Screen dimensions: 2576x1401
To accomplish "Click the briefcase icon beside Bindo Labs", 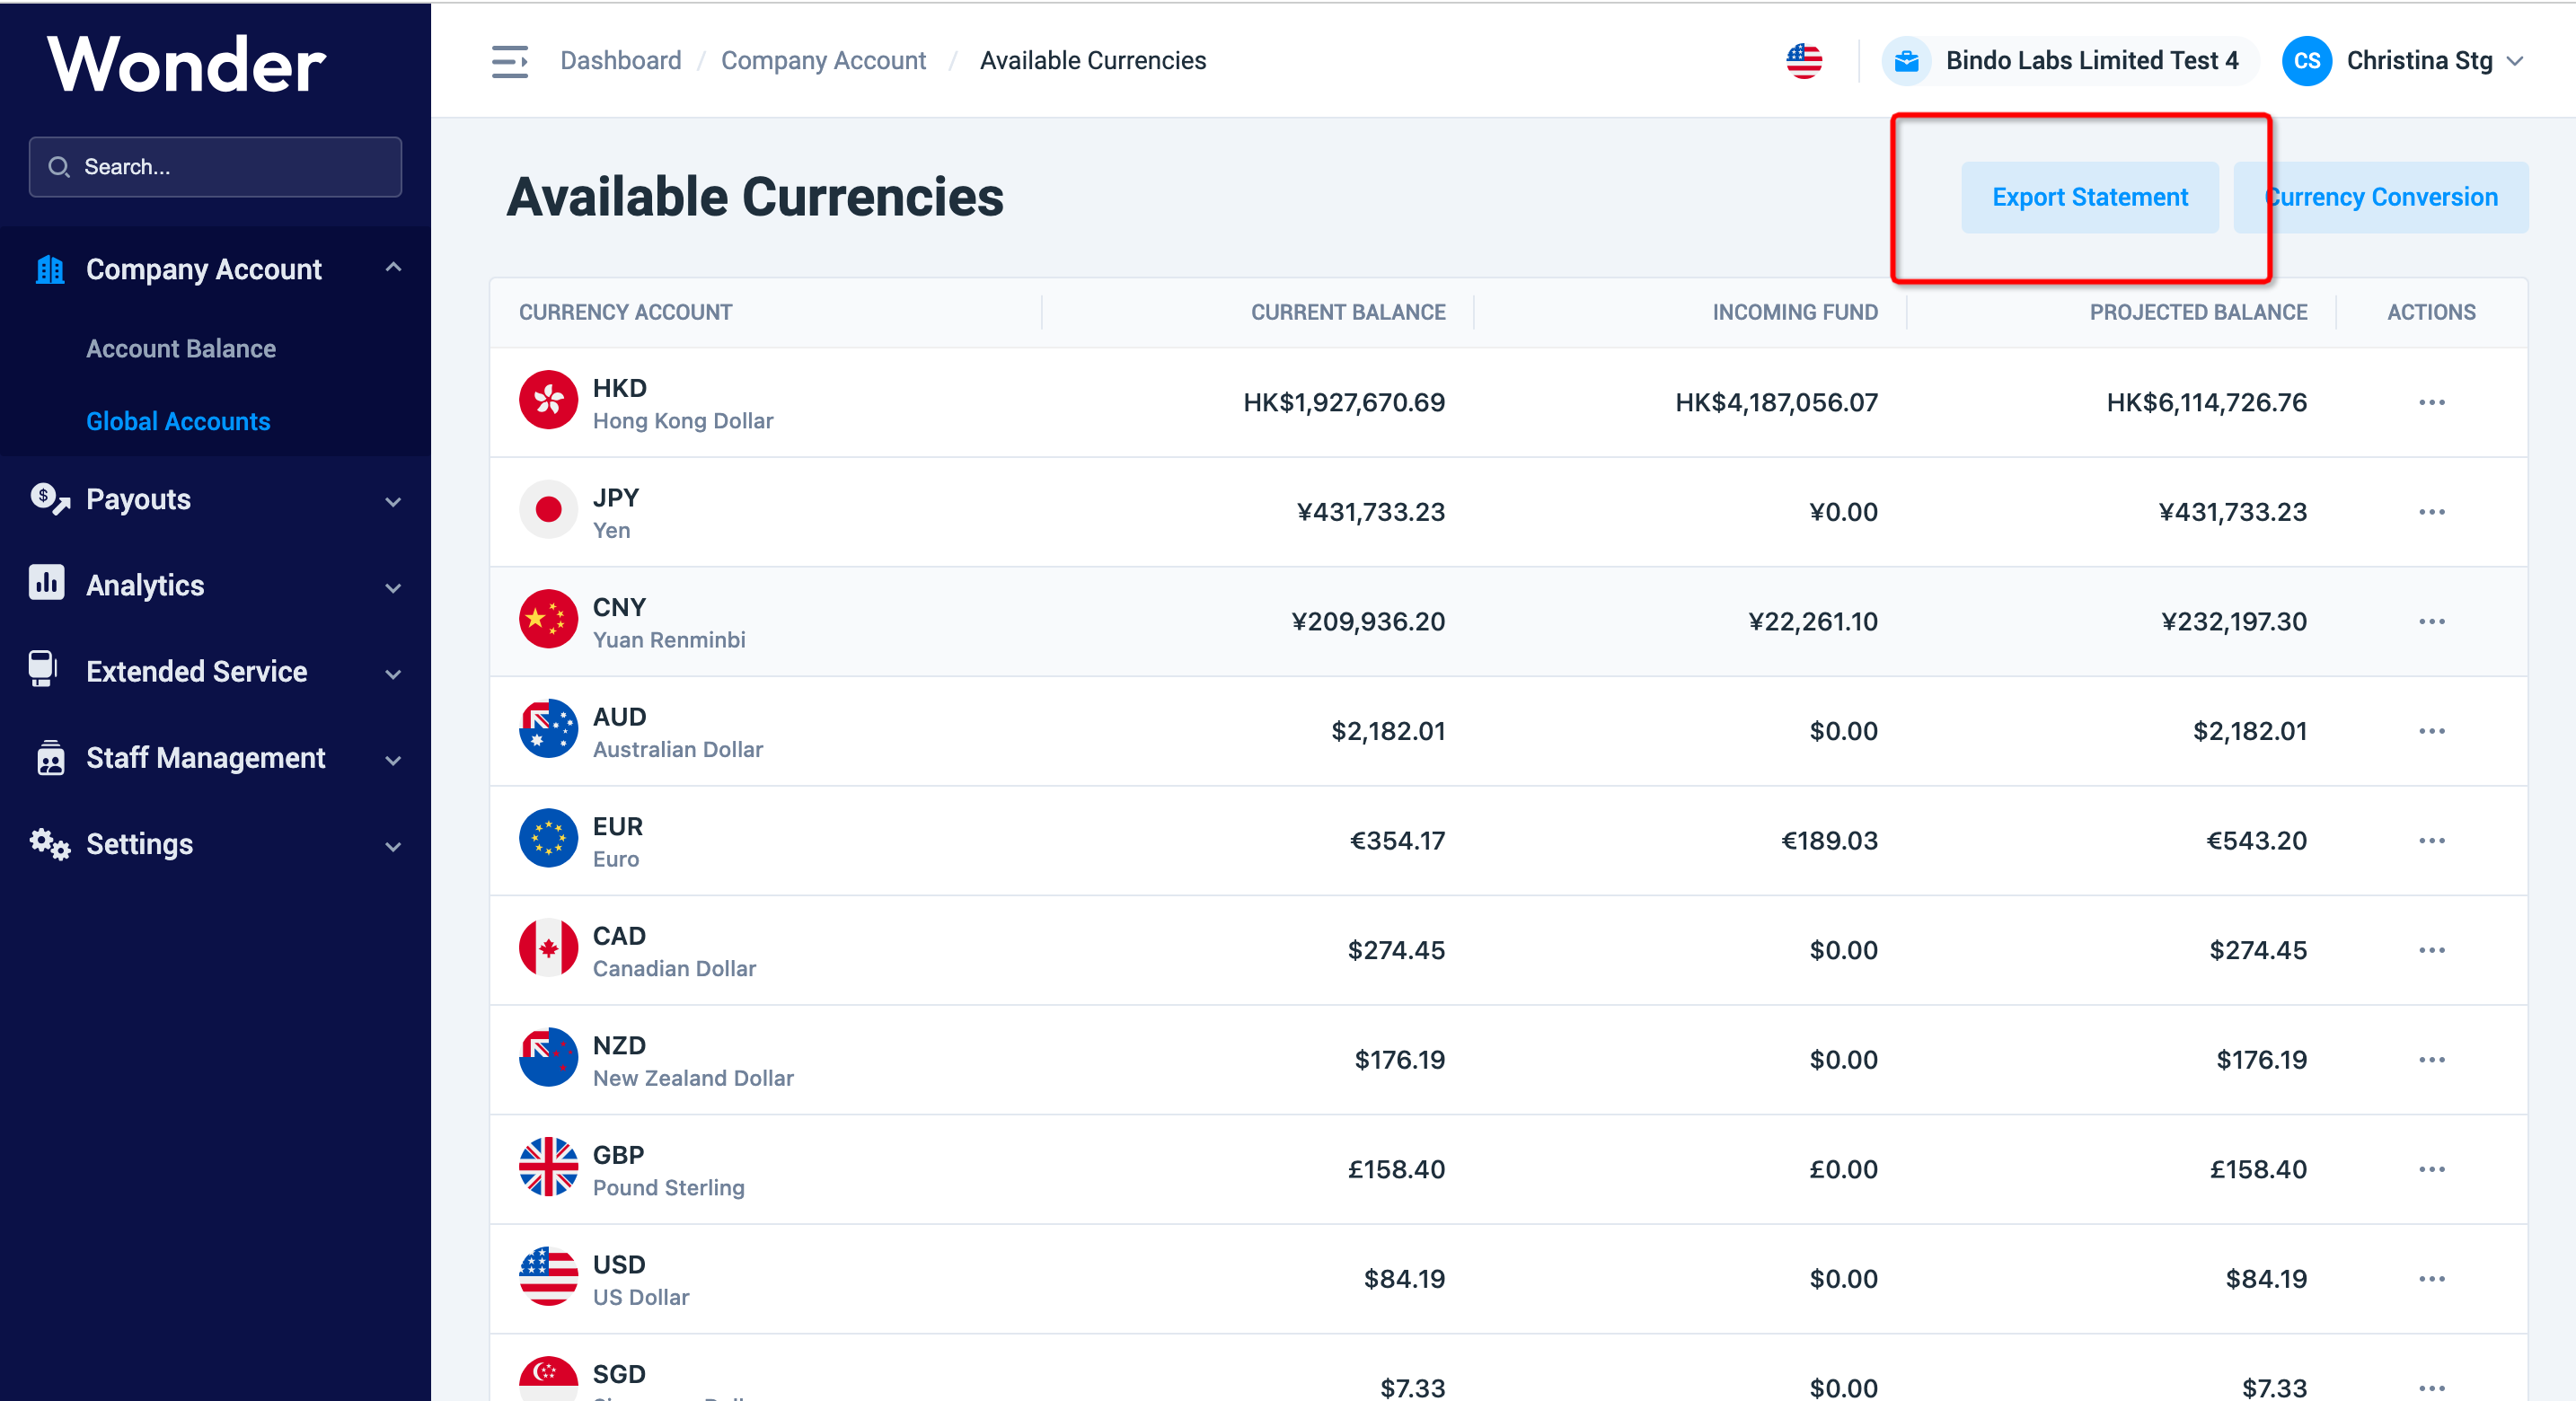I will (x=1907, y=61).
